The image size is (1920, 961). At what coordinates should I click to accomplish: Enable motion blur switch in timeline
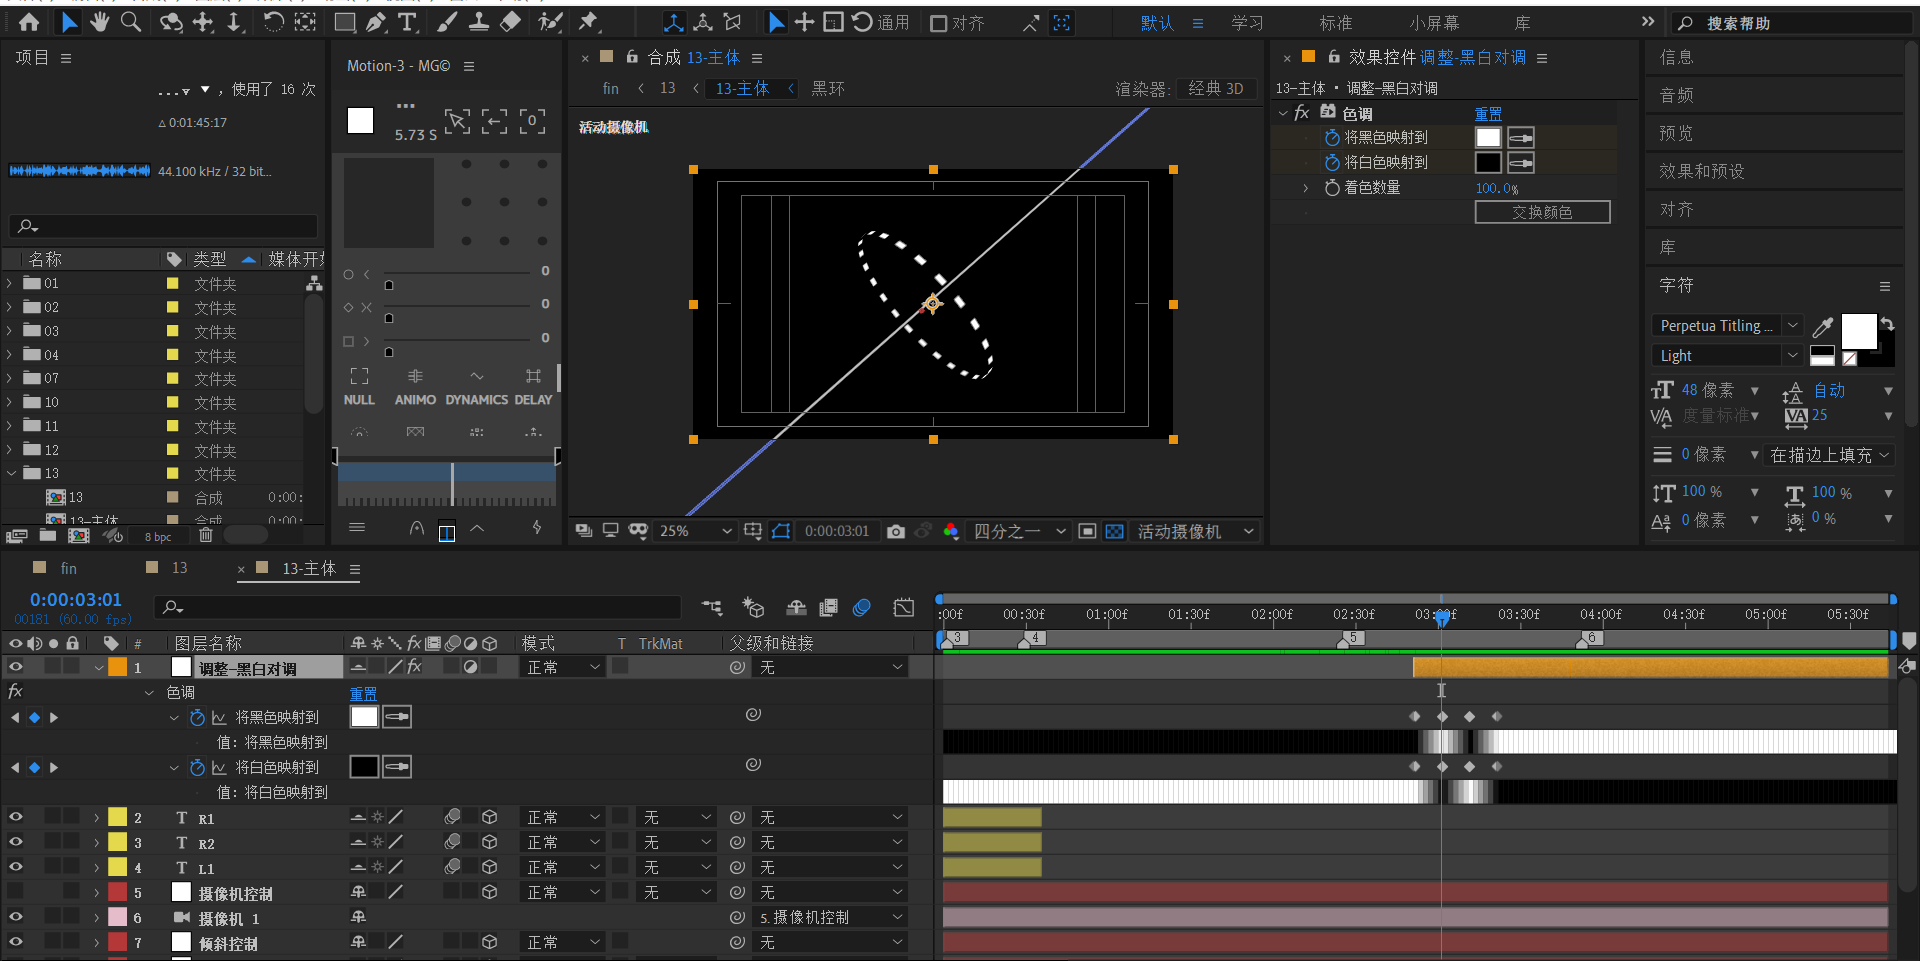(862, 608)
